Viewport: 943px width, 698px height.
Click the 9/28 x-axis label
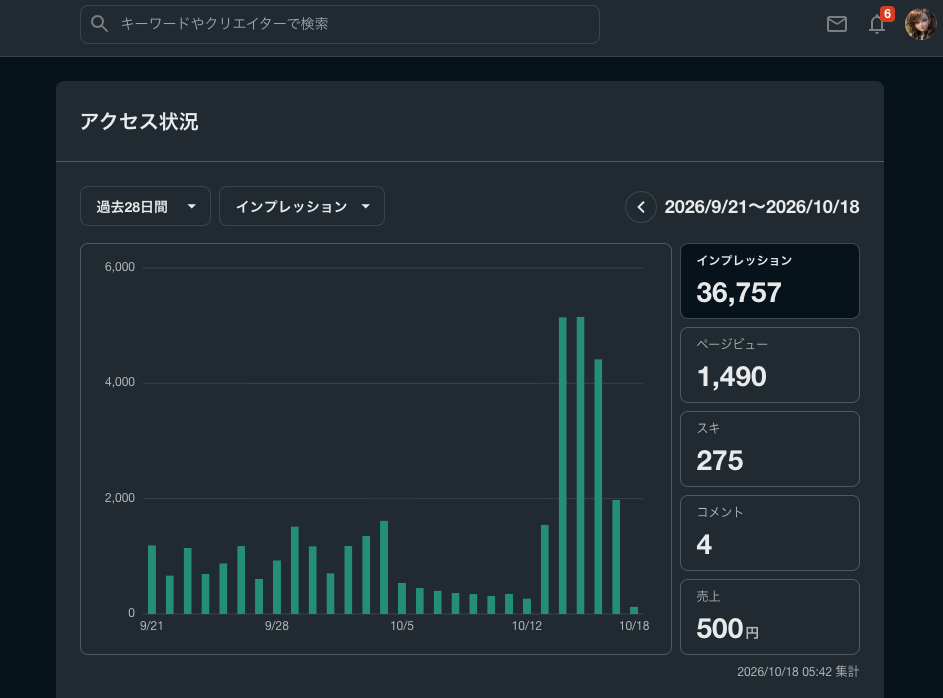click(x=277, y=626)
